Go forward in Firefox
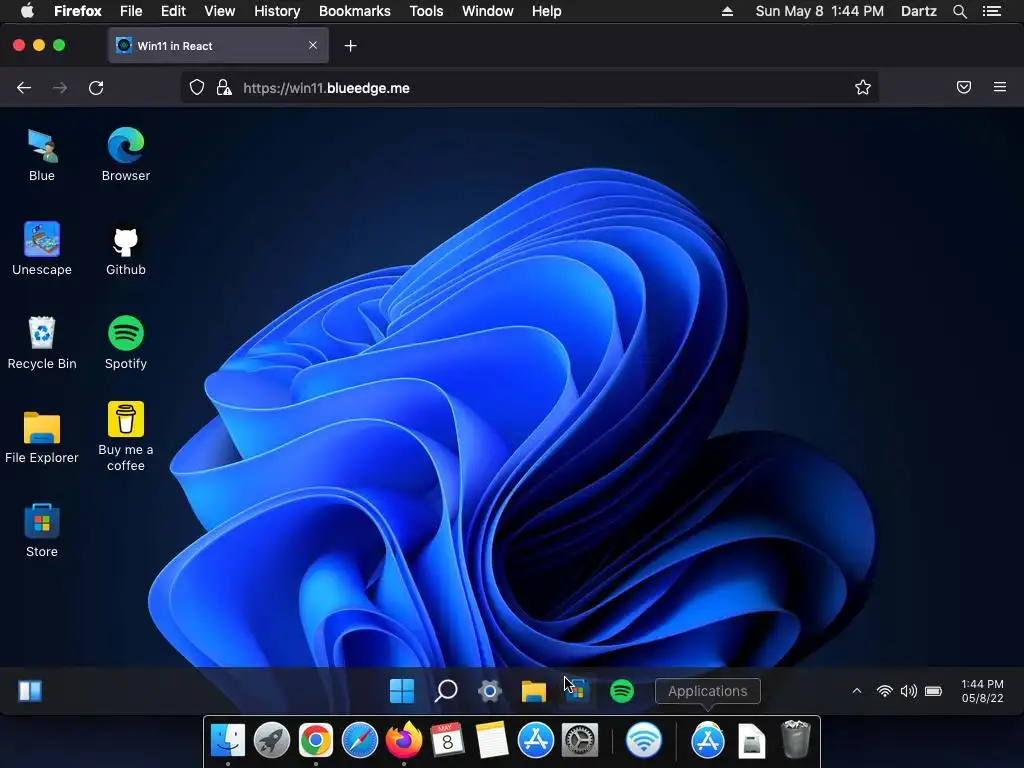Viewport: 1024px width, 768px height. coord(60,88)
